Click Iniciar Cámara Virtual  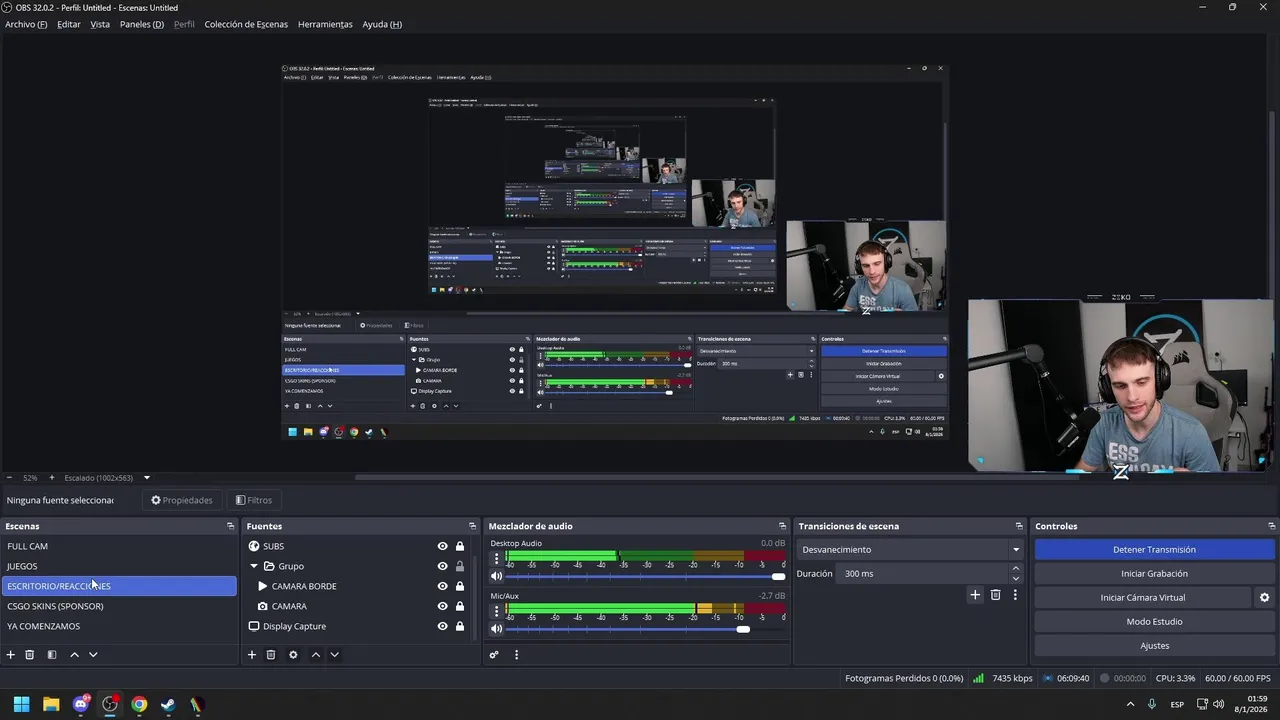click(x=1142, y=598)
